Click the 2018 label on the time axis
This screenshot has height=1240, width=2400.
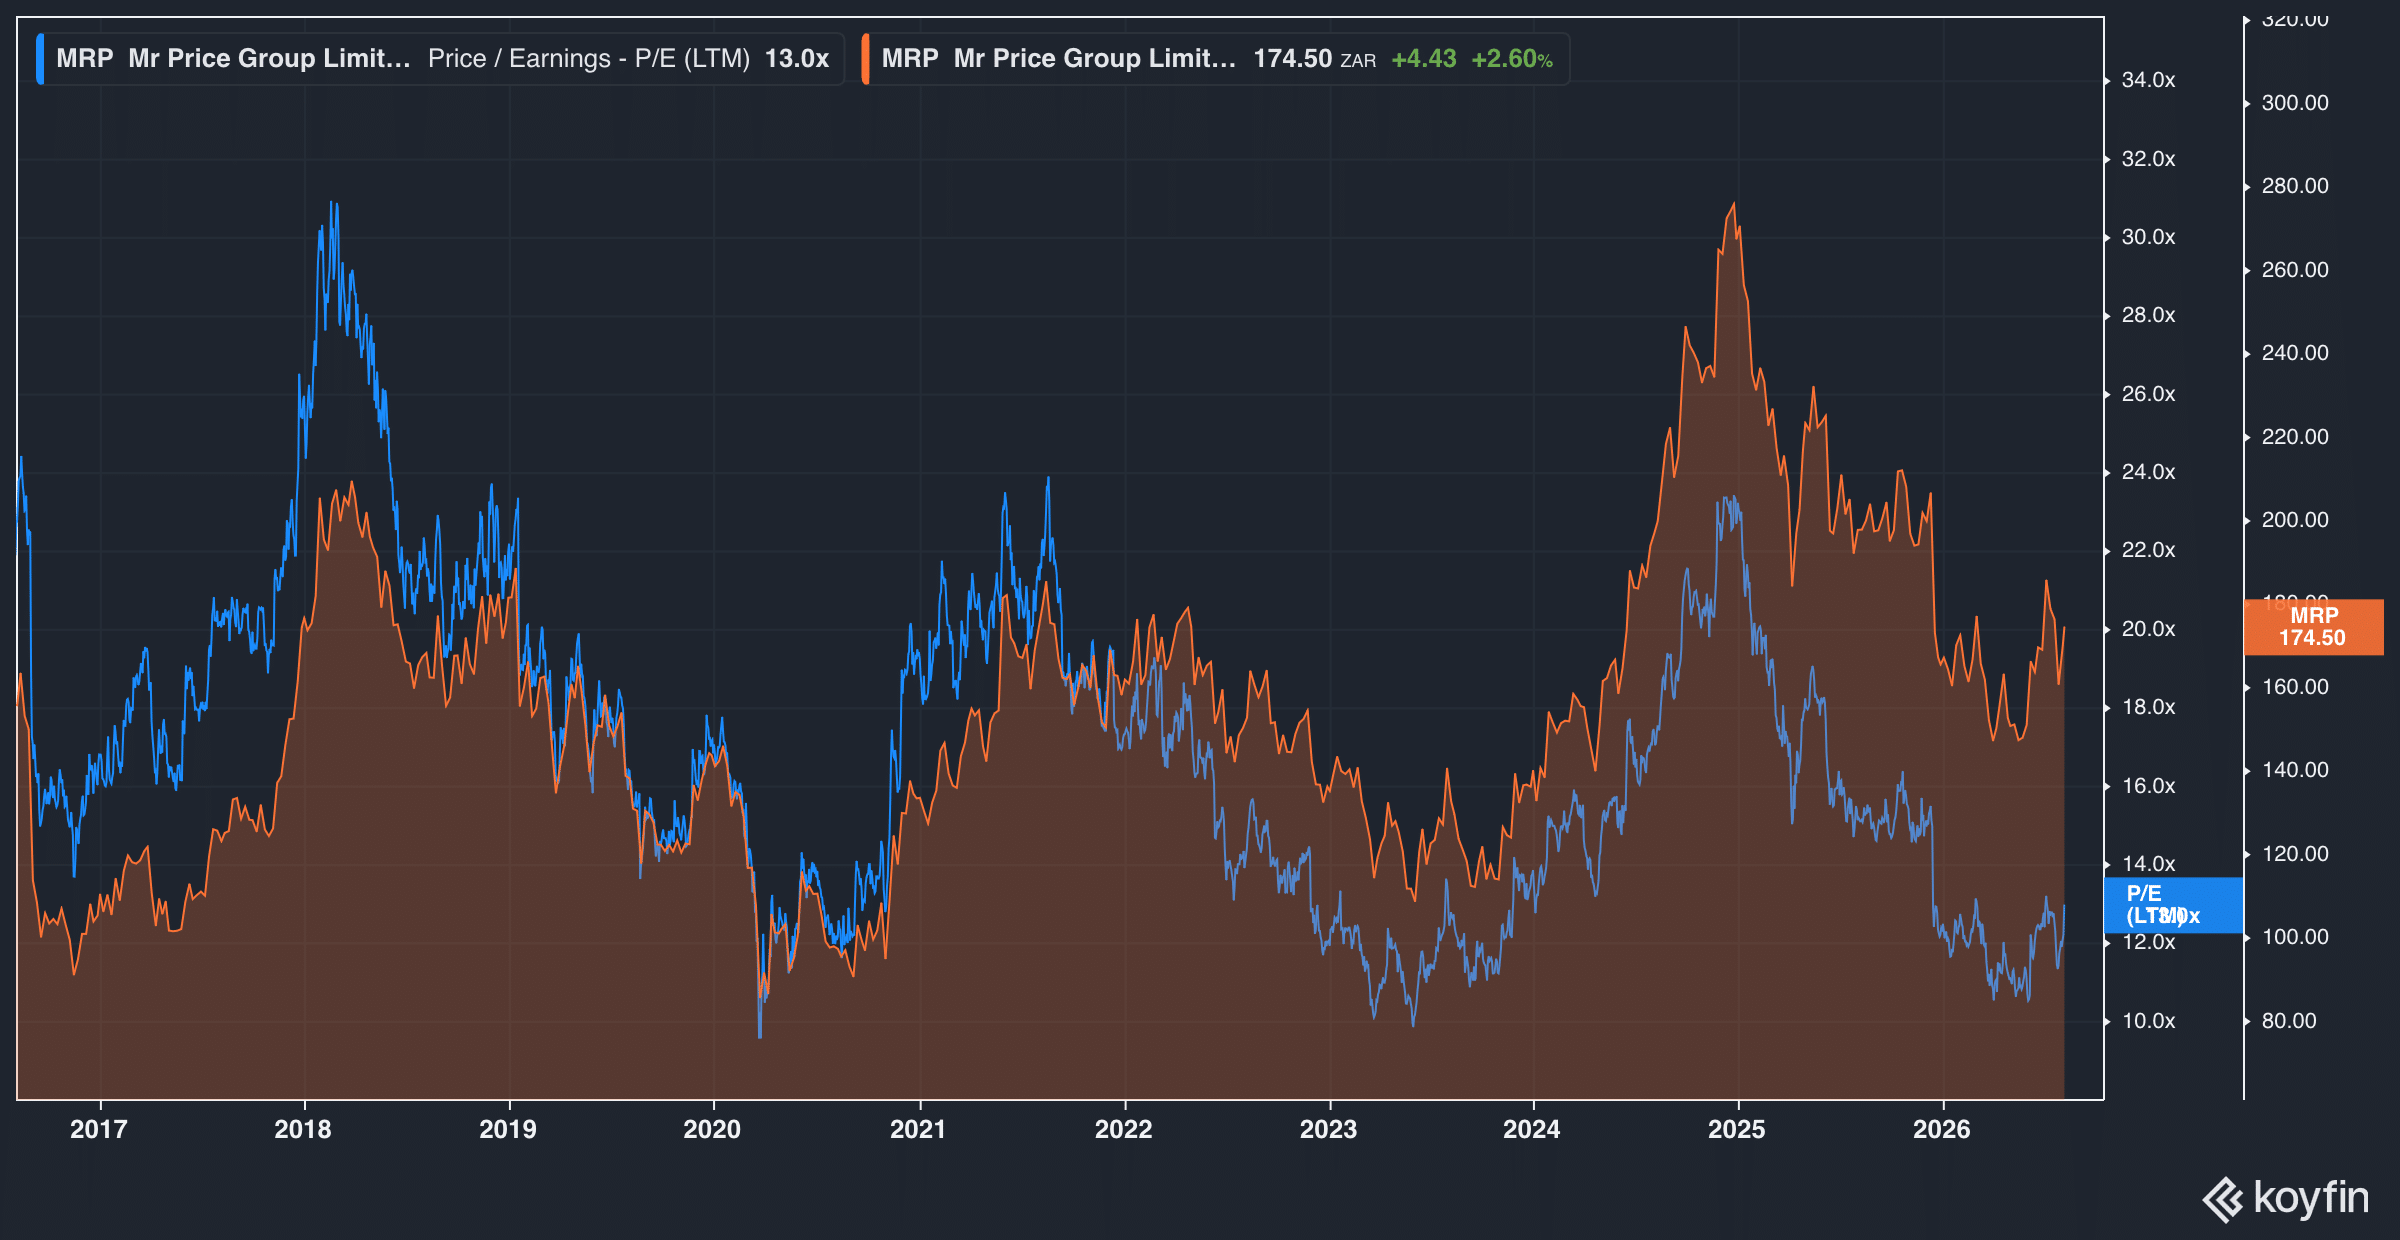coord(303,1130)
